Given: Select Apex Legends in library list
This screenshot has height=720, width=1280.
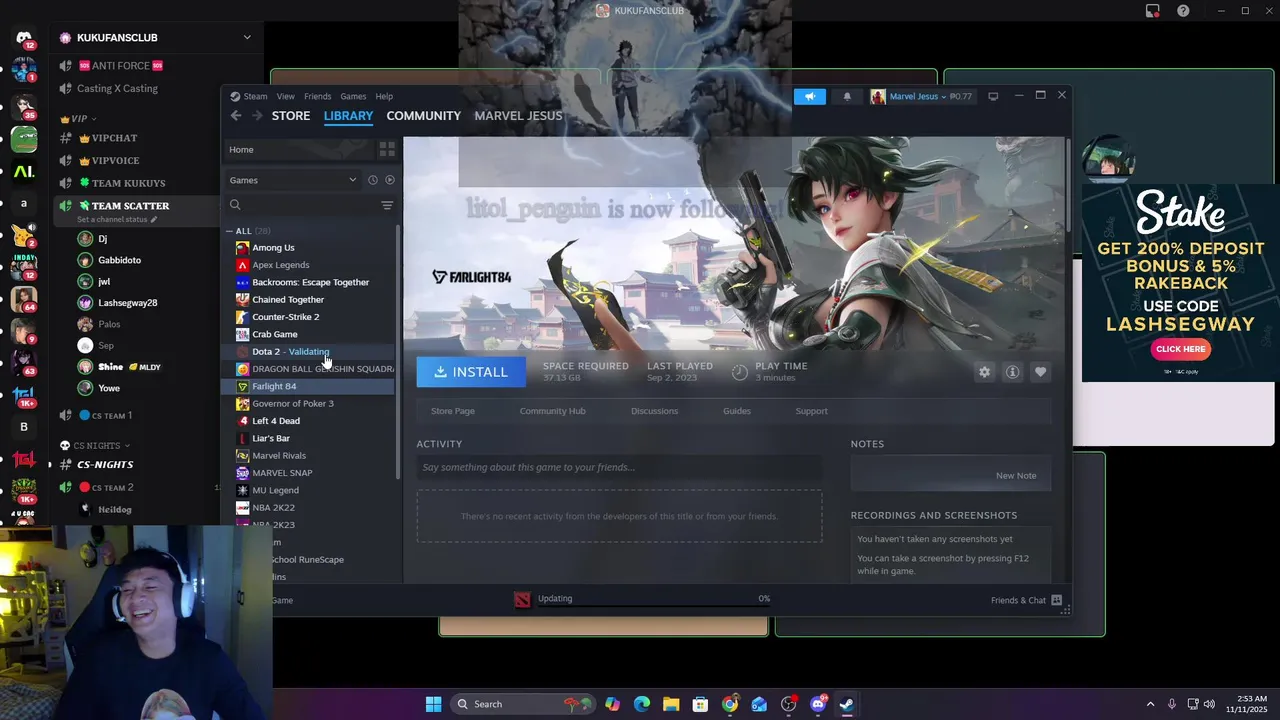Looking at the screenshot, I should pos(280,265).
